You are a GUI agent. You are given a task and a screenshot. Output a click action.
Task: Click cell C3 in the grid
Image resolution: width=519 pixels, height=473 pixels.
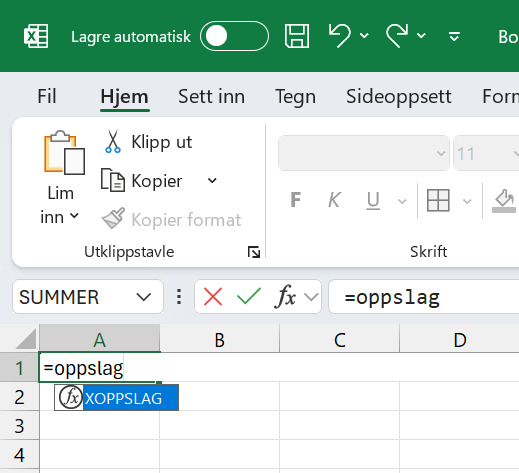[339, 425]
